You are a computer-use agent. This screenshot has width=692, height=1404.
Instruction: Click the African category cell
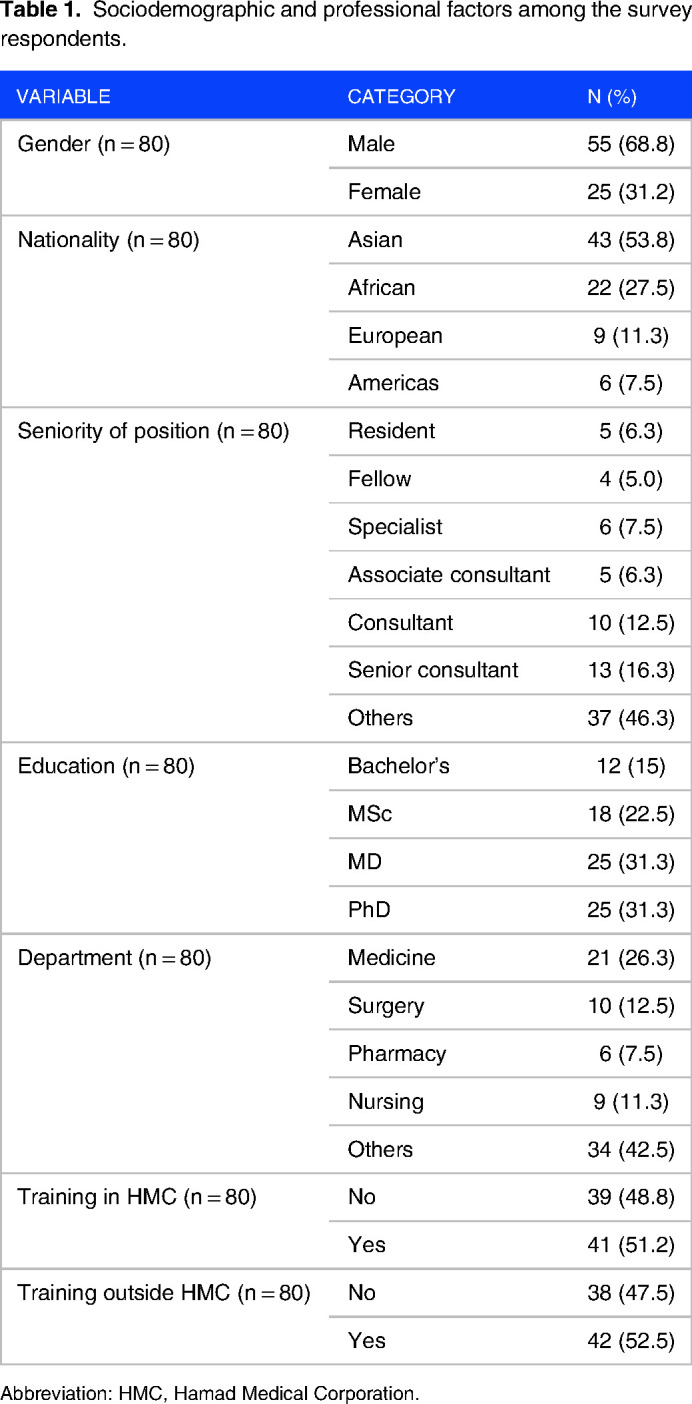381,288
